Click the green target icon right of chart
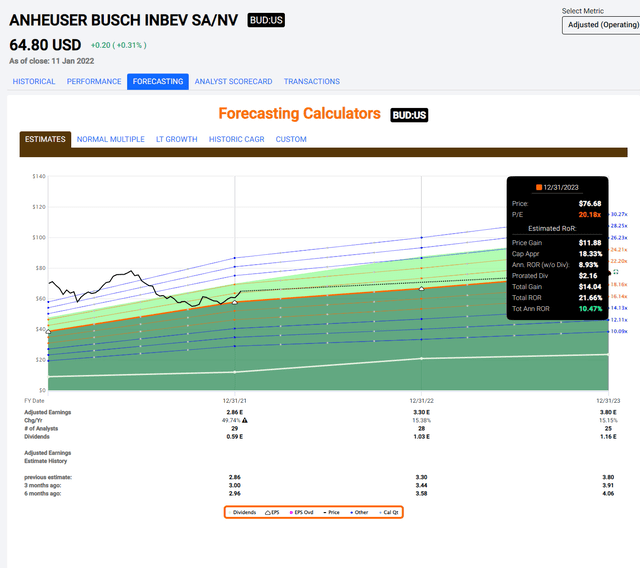The image size is (640, 568). [616, 272]
